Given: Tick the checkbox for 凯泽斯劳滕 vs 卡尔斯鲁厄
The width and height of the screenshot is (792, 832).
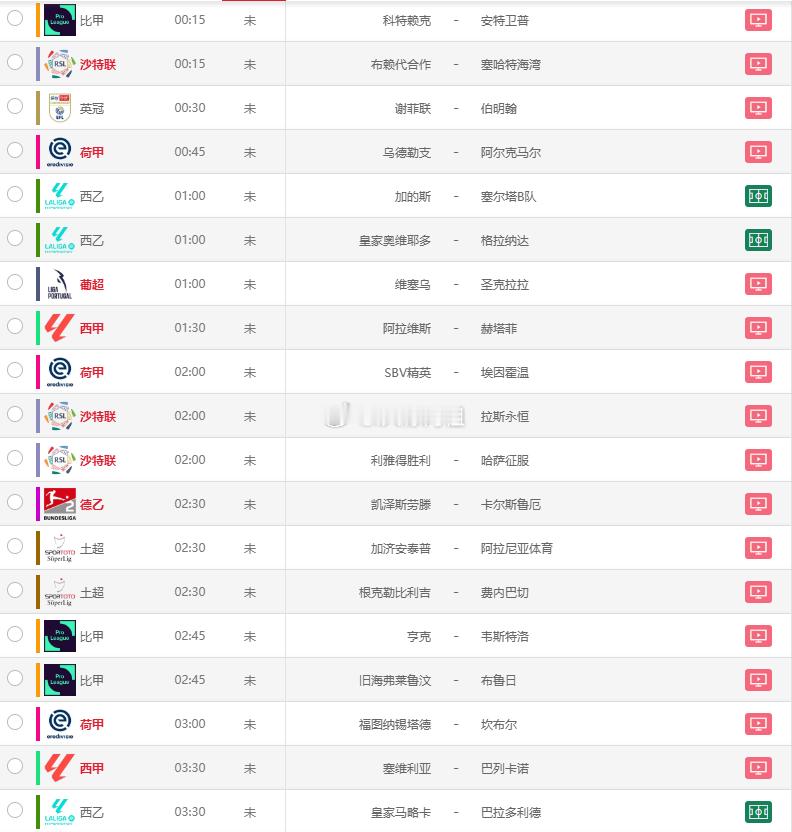Looking at the screenshot, I should pos(15,502).
